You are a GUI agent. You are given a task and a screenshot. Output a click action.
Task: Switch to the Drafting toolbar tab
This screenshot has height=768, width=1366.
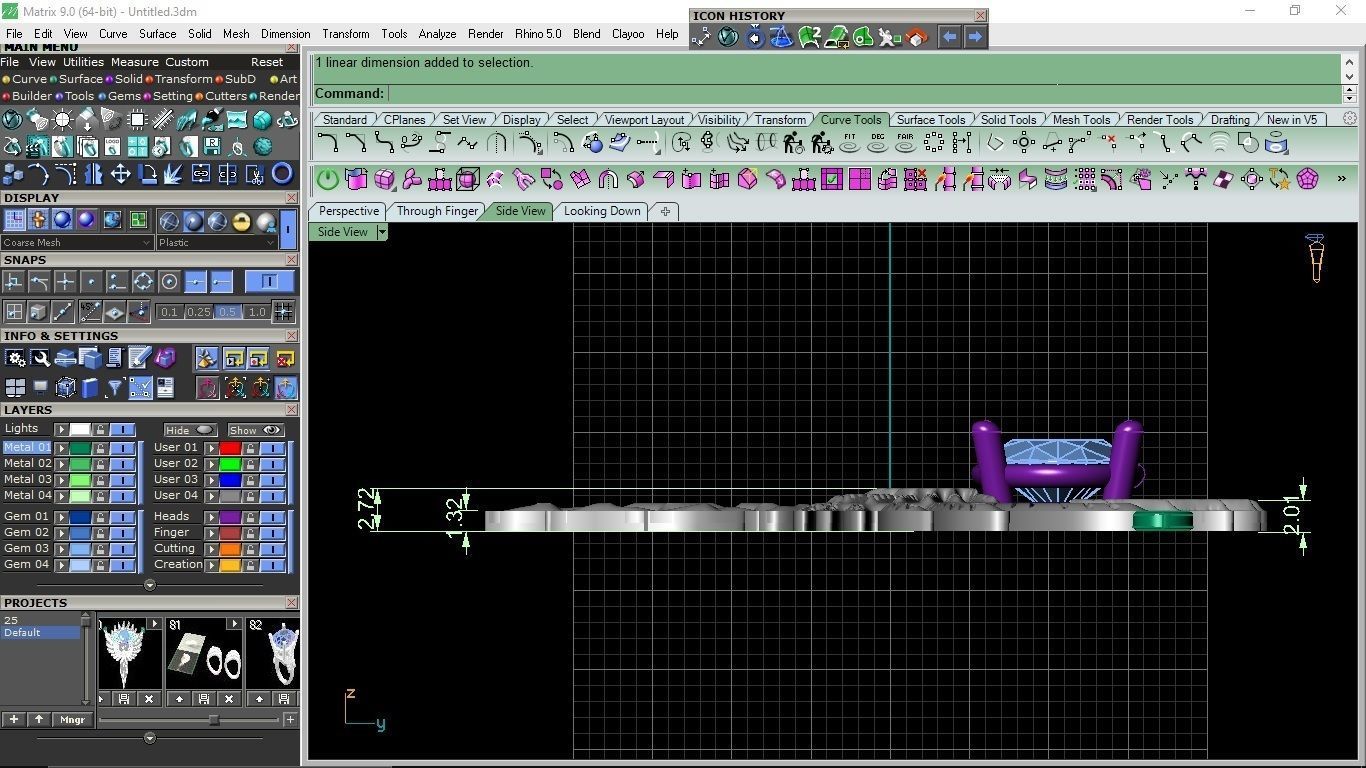(x=1230, y=120)
